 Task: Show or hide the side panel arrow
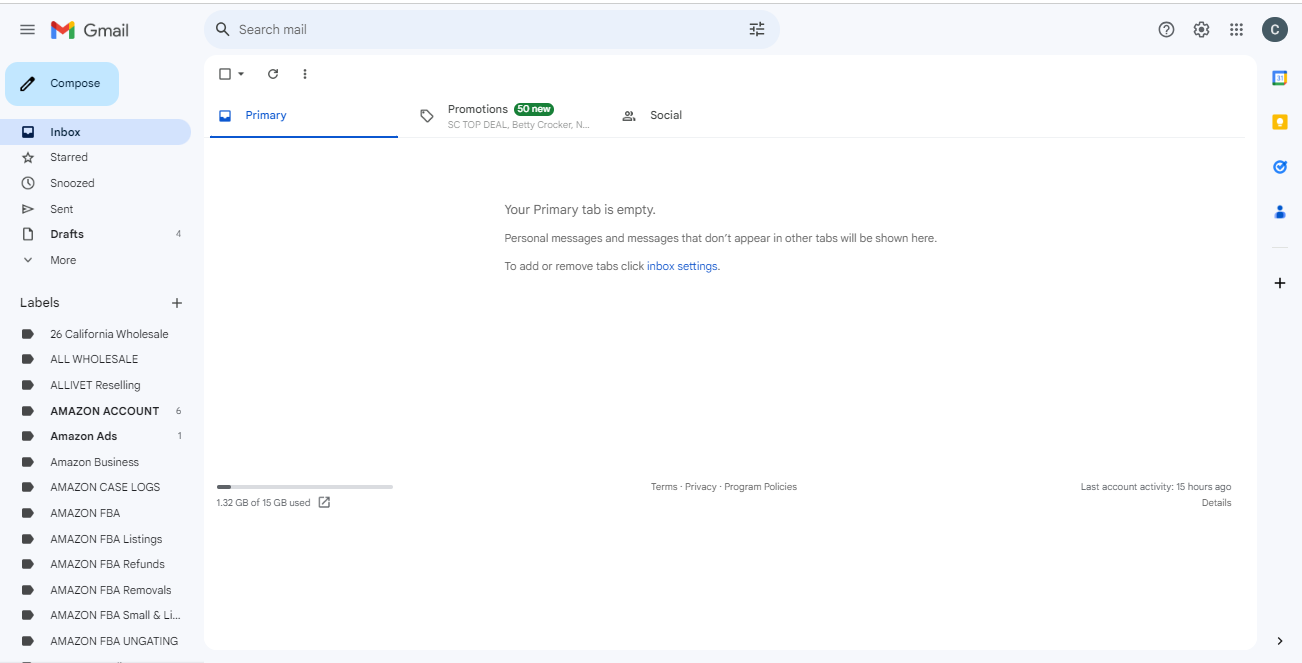coord(1280,641)
